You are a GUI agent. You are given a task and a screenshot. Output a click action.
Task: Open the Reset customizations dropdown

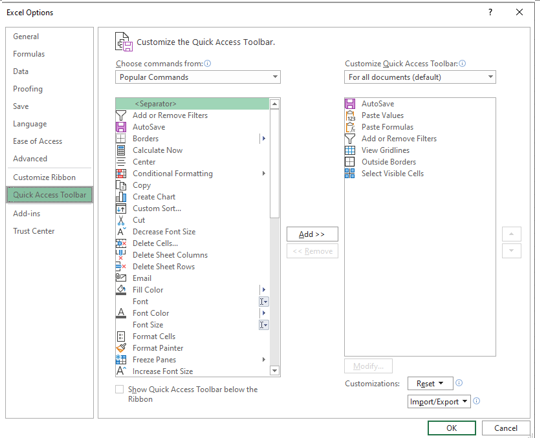[x=430, y=383]
